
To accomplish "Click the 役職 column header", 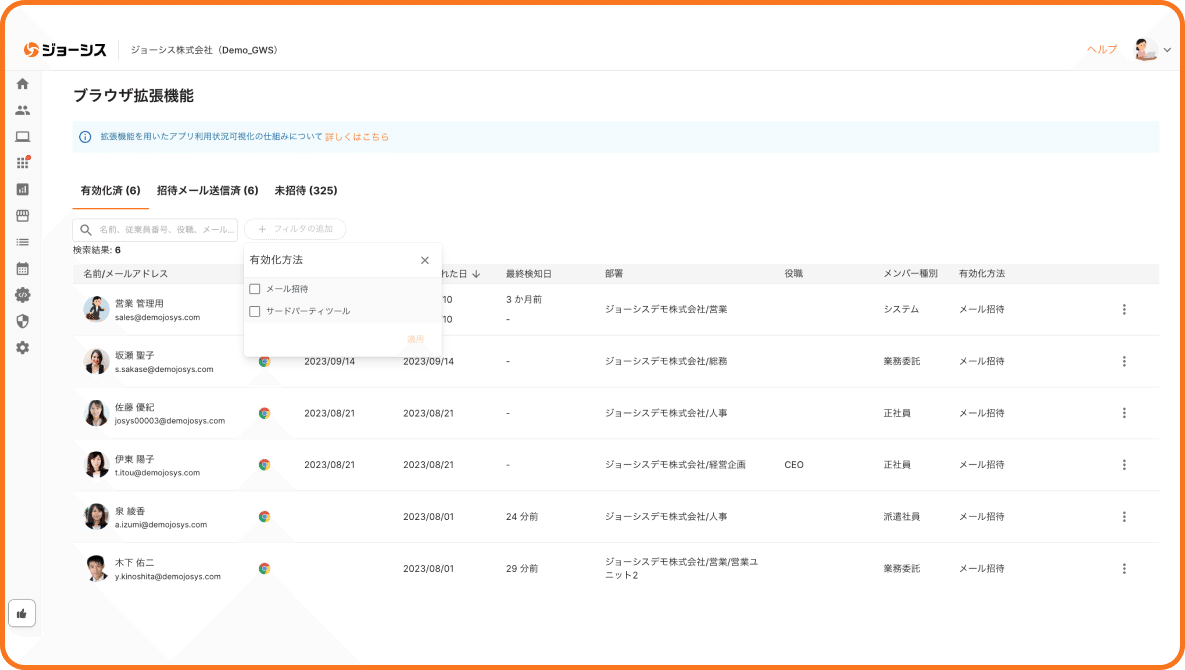I will [x=794, y=274].
